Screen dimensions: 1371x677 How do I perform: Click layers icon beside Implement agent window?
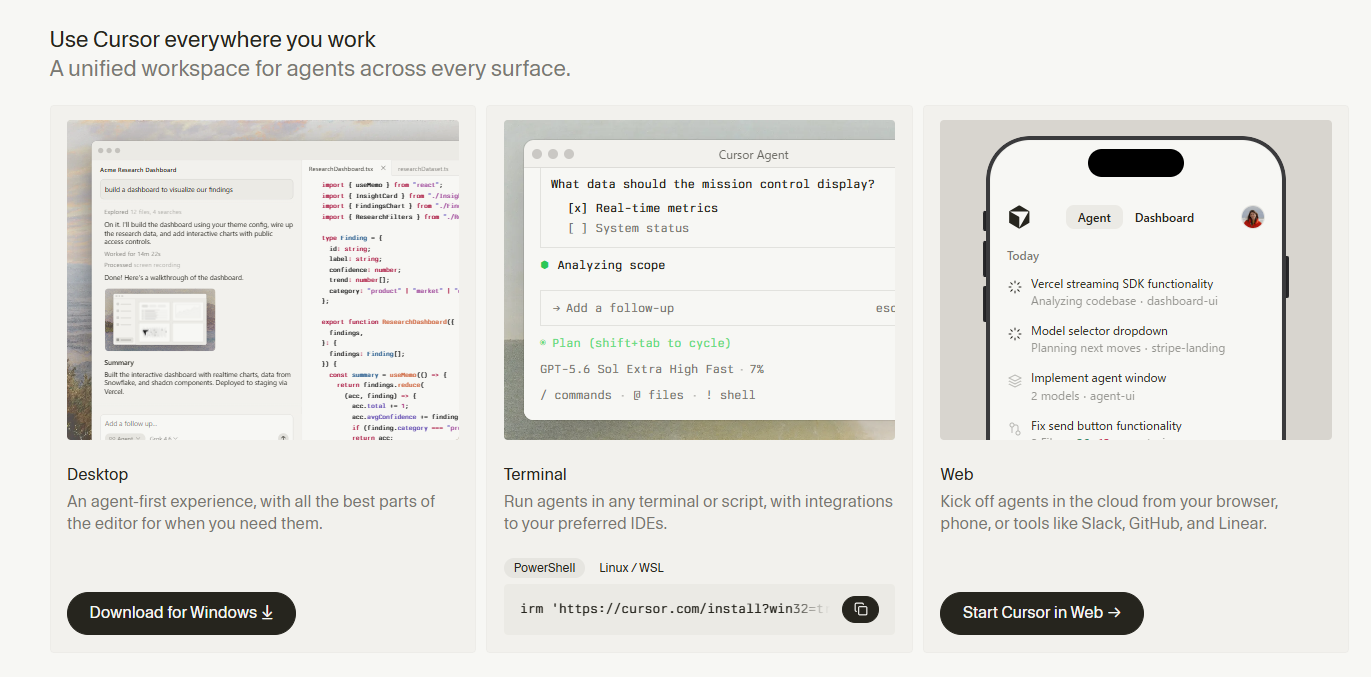pos(1014,381)
